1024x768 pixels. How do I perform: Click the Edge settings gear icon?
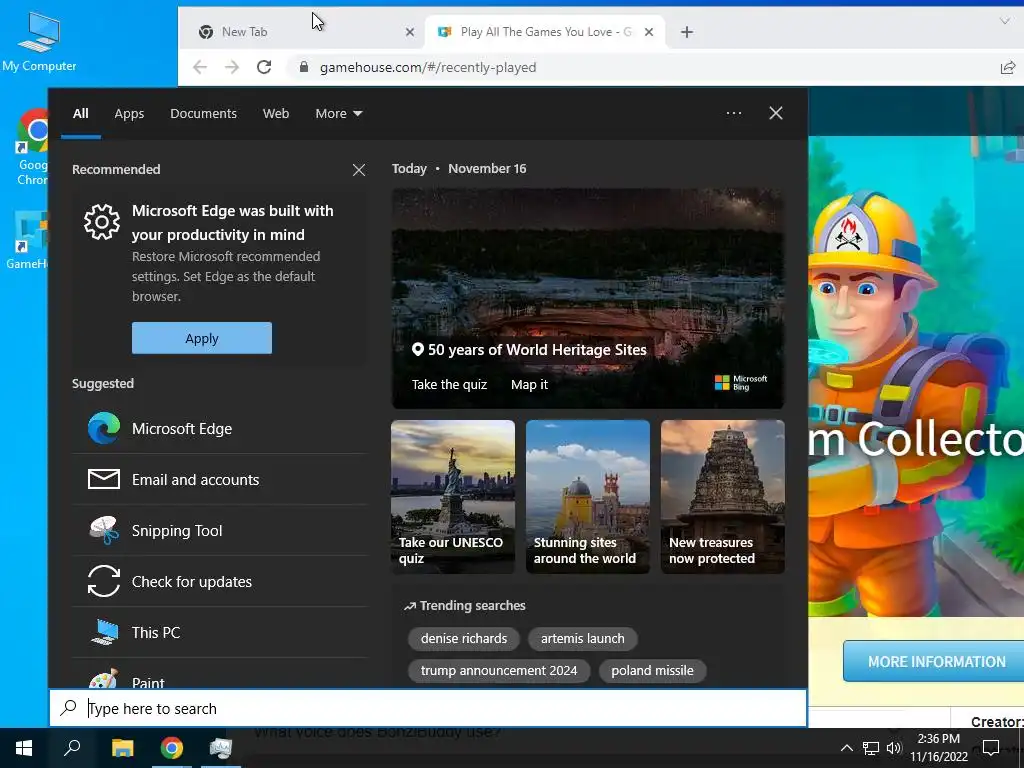pos(102,222)
